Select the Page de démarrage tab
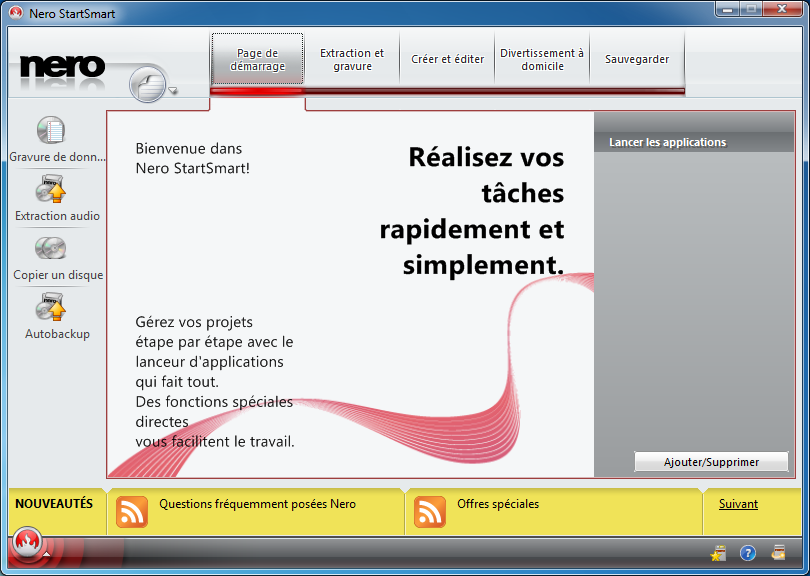This screenshot has width=810, height=576. tap(257, 60)
